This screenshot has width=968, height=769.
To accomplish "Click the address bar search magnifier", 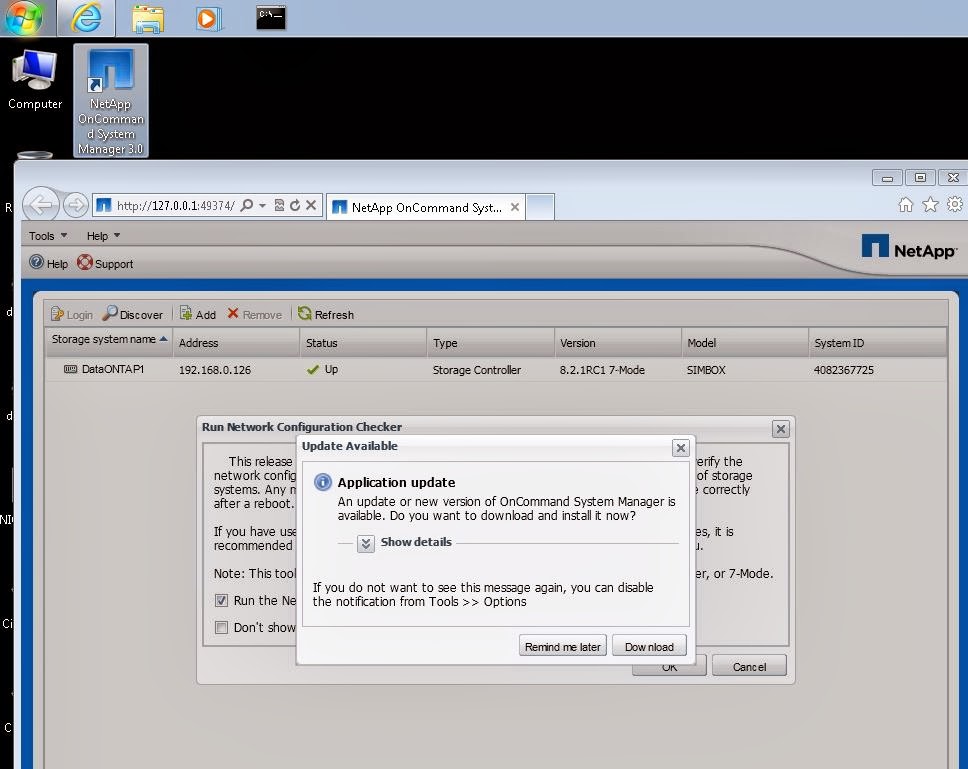I will tap(247, 205).
